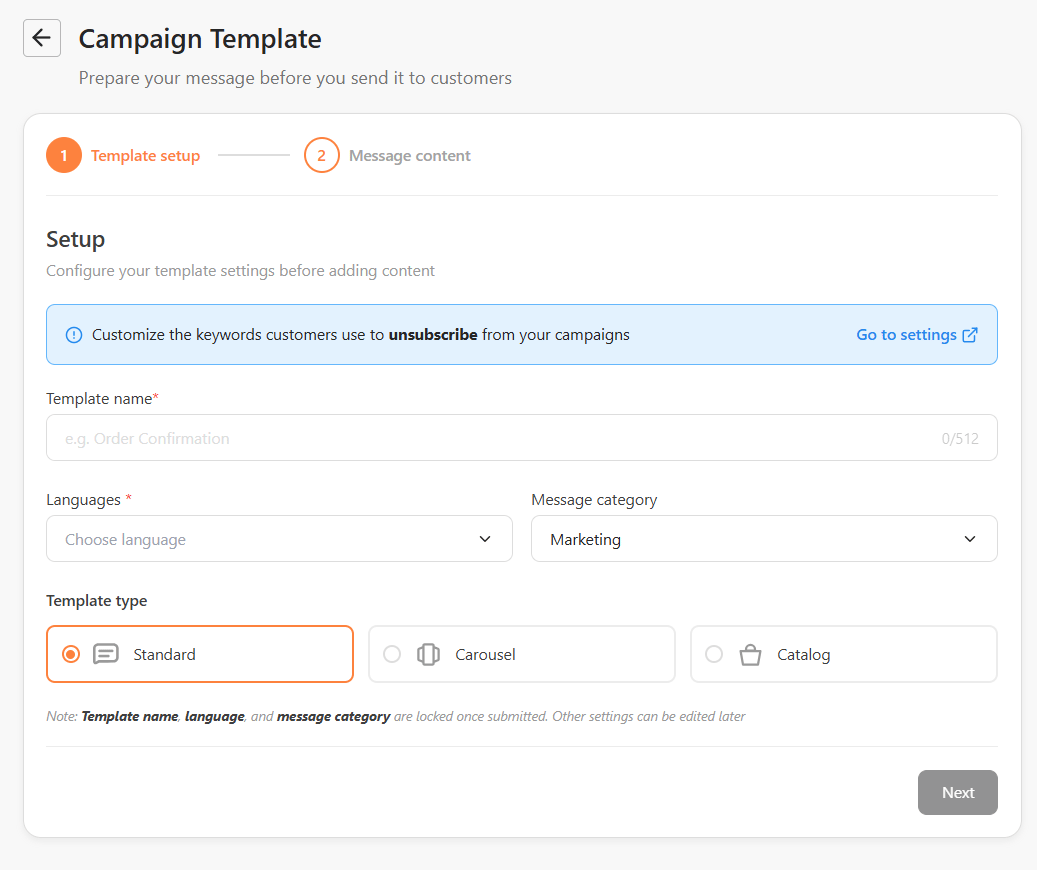Click the Catalog label text
Viewport: 1037px width, 870px height.
804,655
